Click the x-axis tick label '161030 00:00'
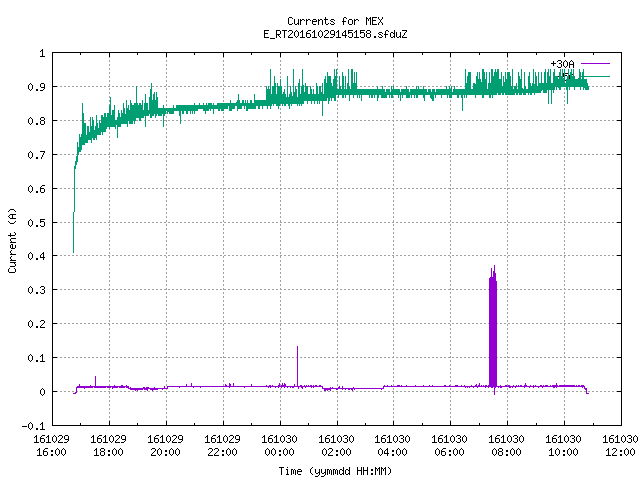This screenshot has height=480, width=640. point(279,446)
